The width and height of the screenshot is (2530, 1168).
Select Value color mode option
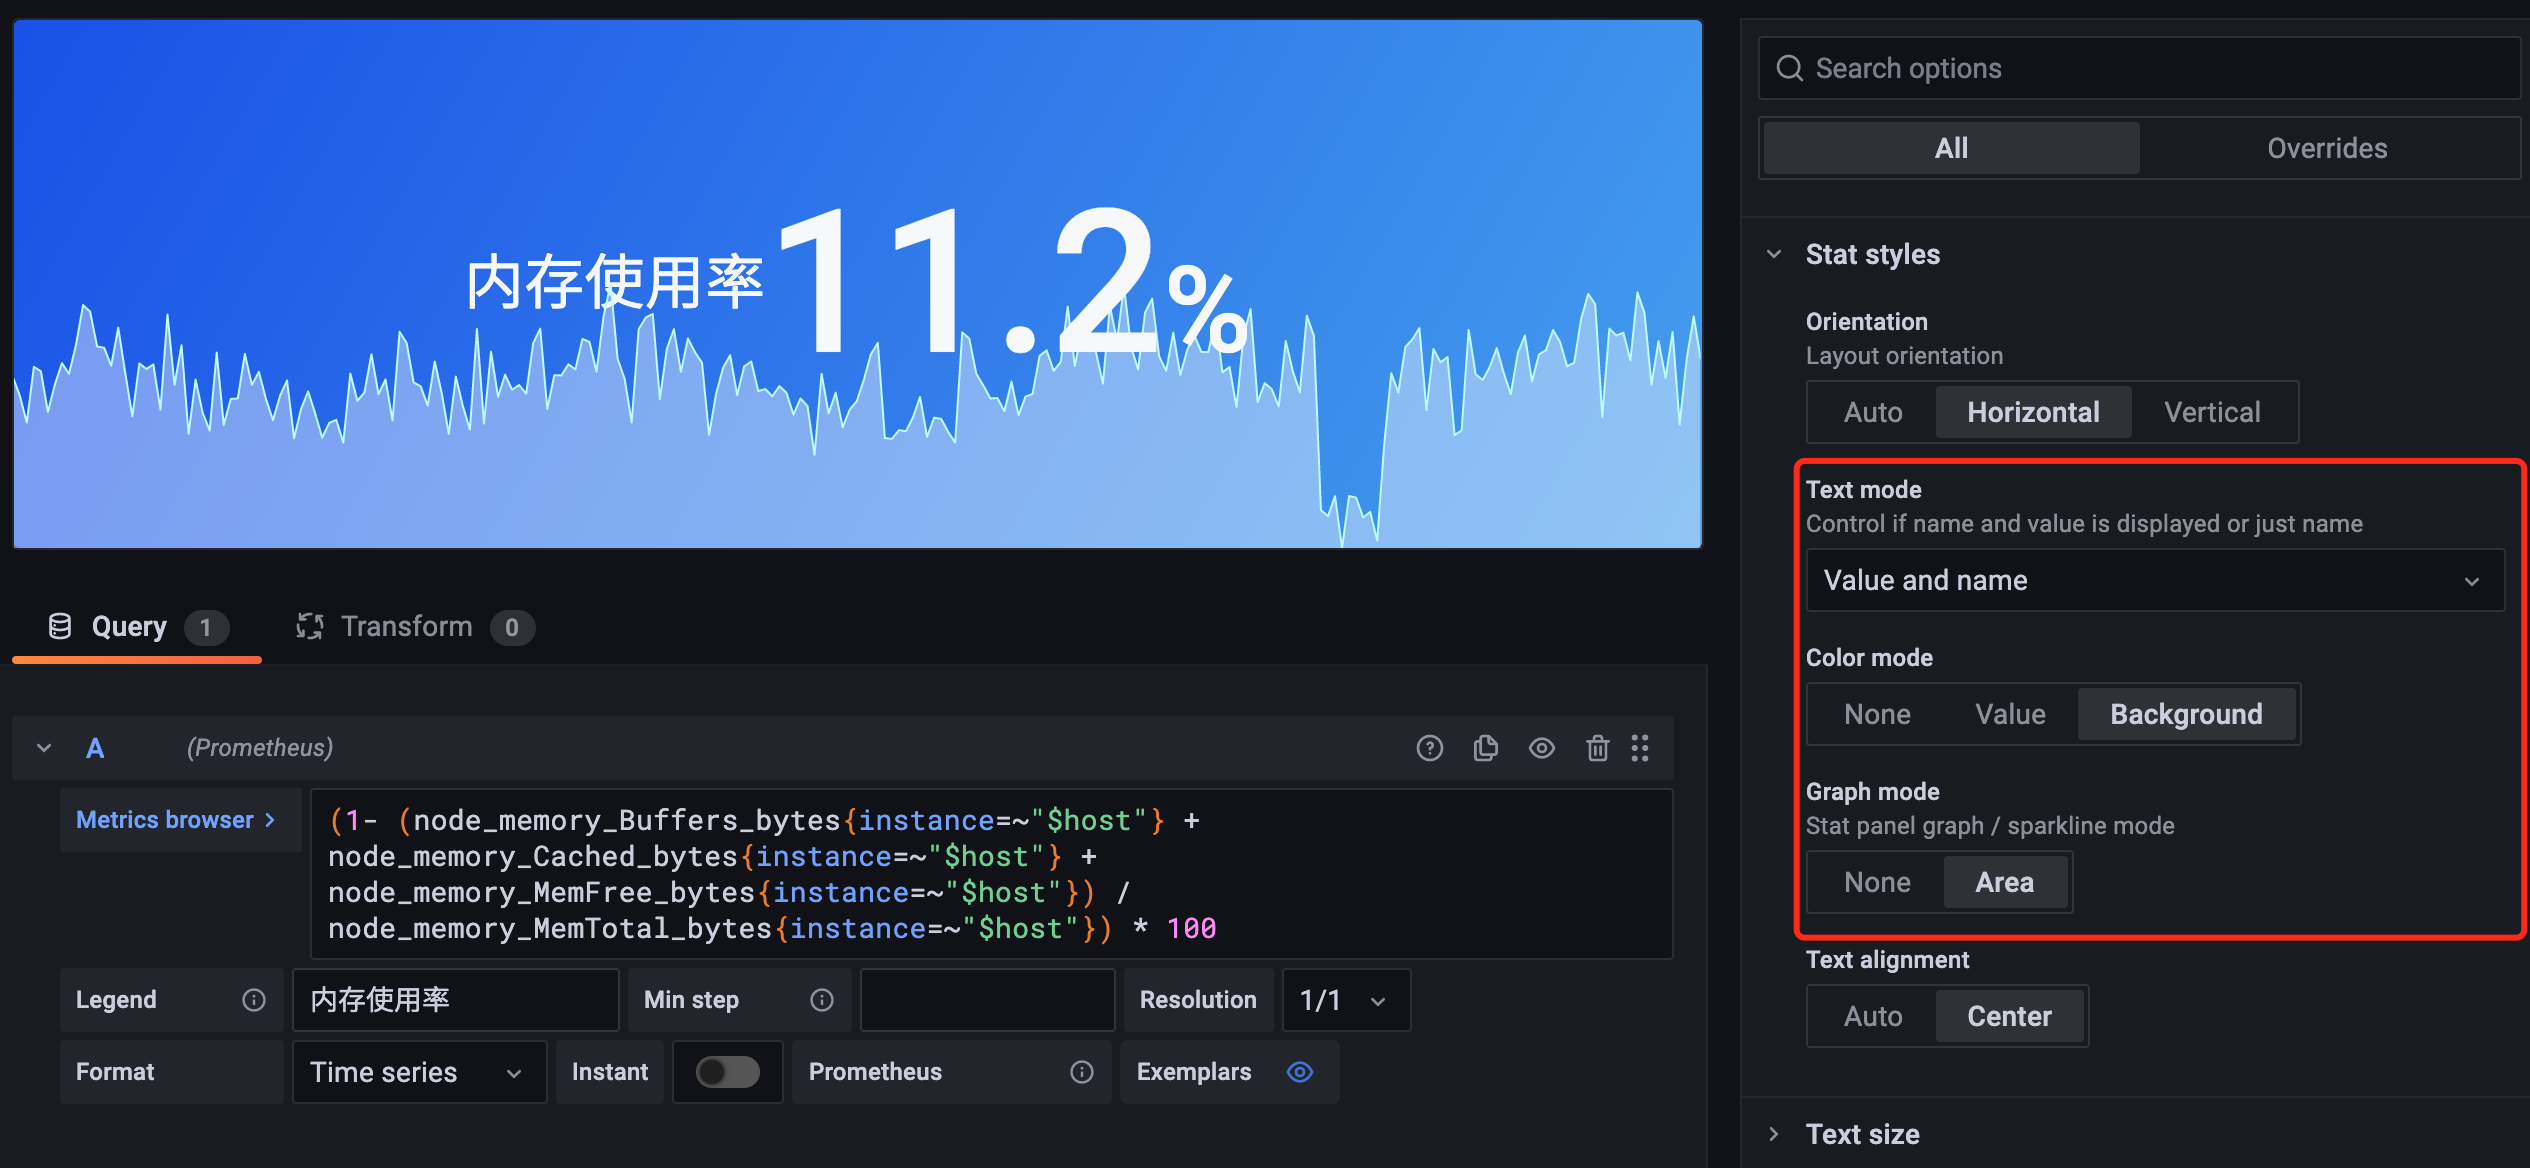point(2009,714)
